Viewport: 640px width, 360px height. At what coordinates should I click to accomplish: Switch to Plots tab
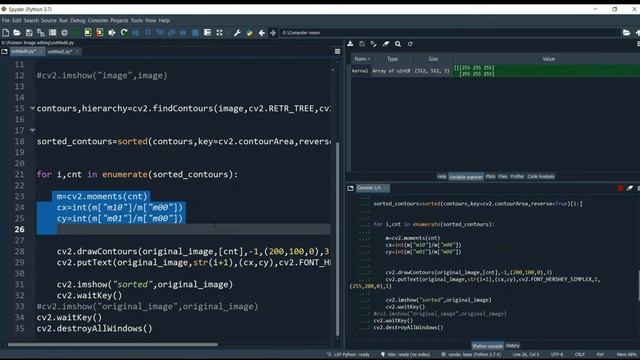point(490,176)
